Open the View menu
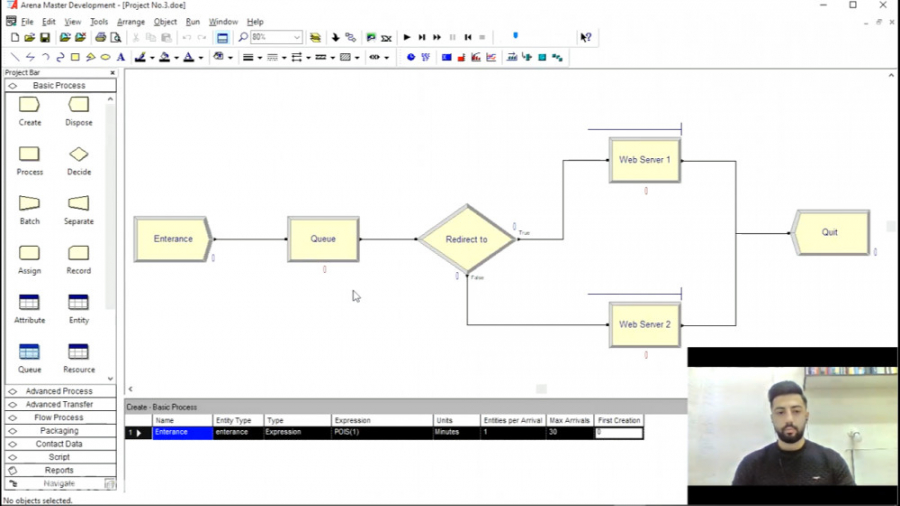 [72, 22]
